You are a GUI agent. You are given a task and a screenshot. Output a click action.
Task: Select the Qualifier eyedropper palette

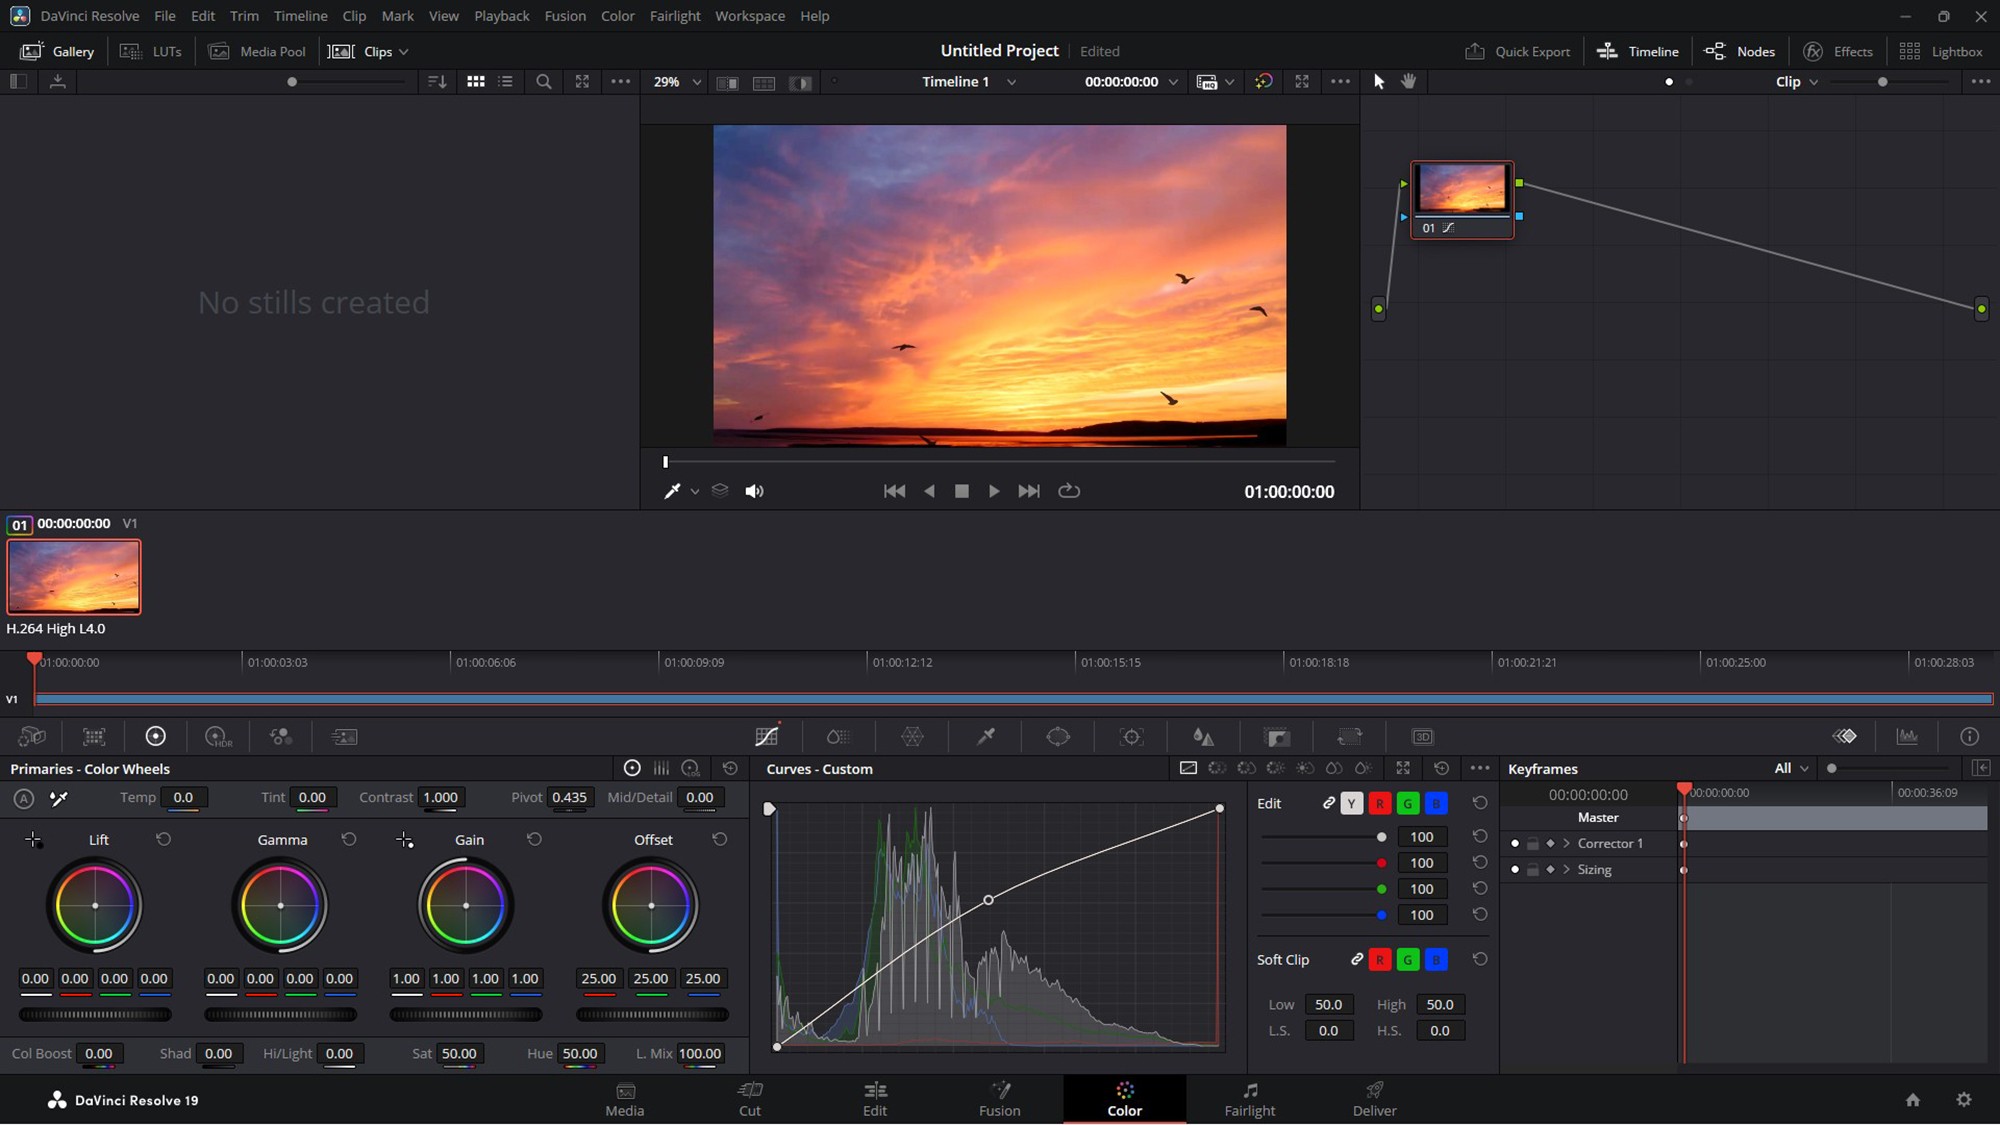click(x=986, y=737)
